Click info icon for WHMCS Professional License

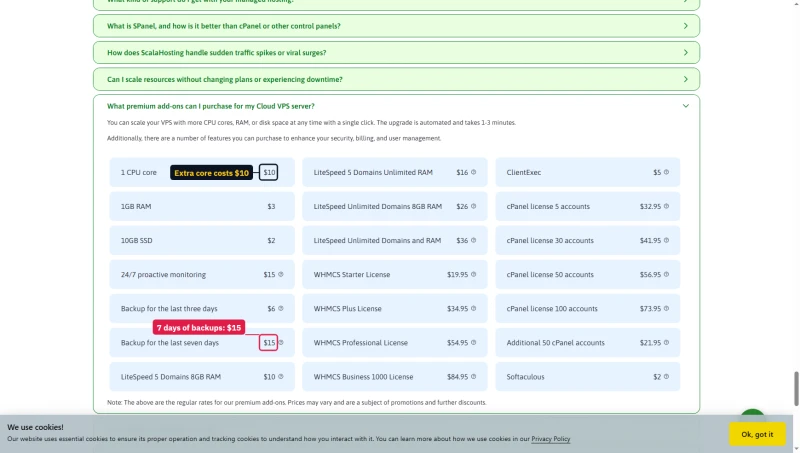[473, 342]
